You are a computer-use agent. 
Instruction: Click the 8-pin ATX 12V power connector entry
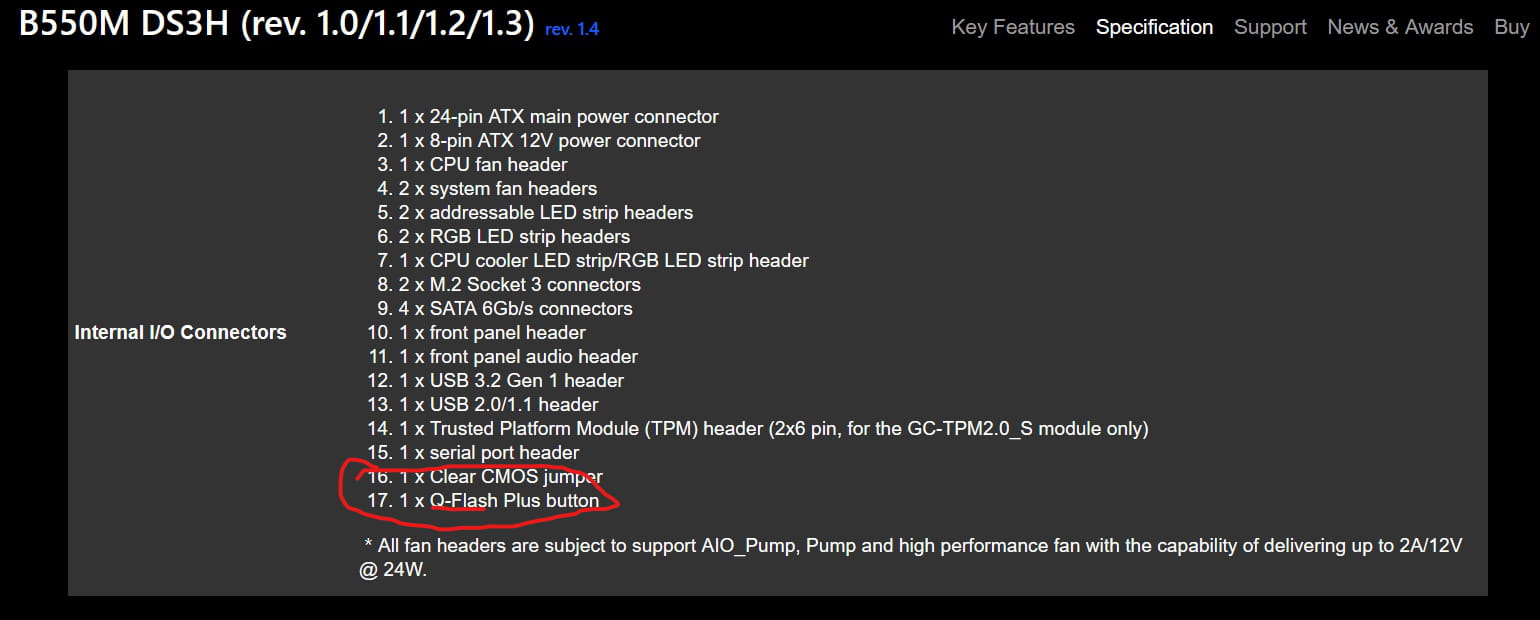pos(539,140)
